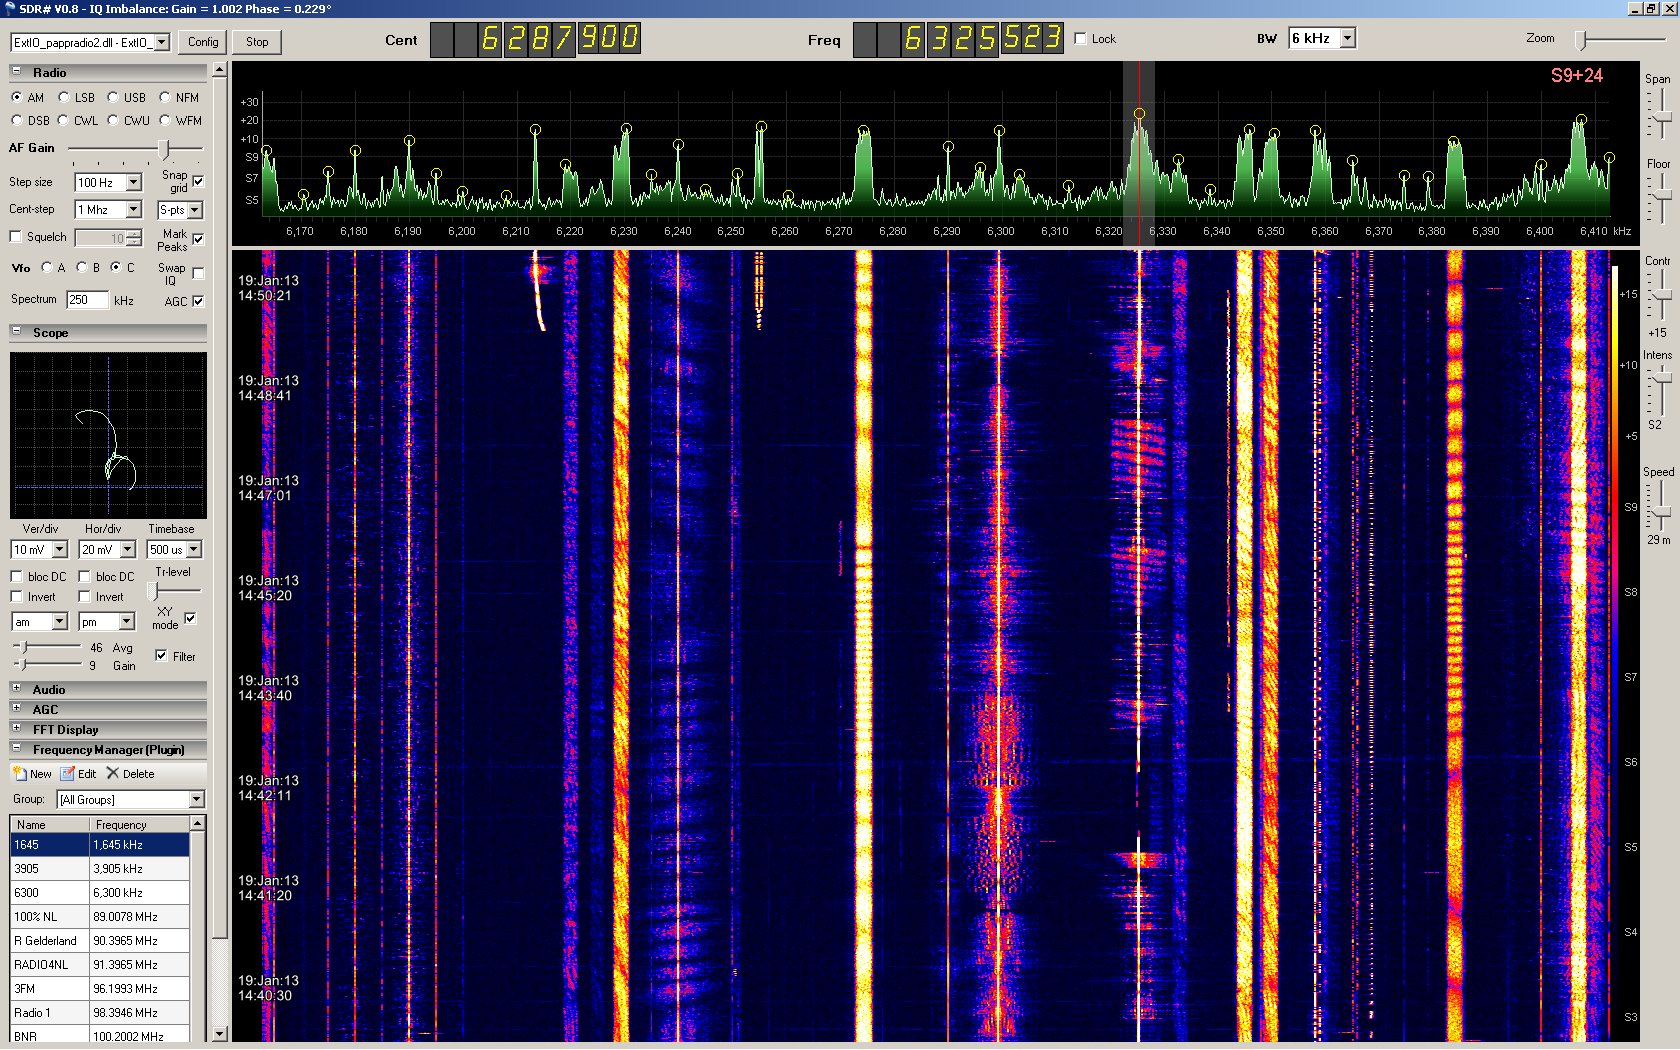Toggle the Snap grid checkbox

(x=198, y=181)
